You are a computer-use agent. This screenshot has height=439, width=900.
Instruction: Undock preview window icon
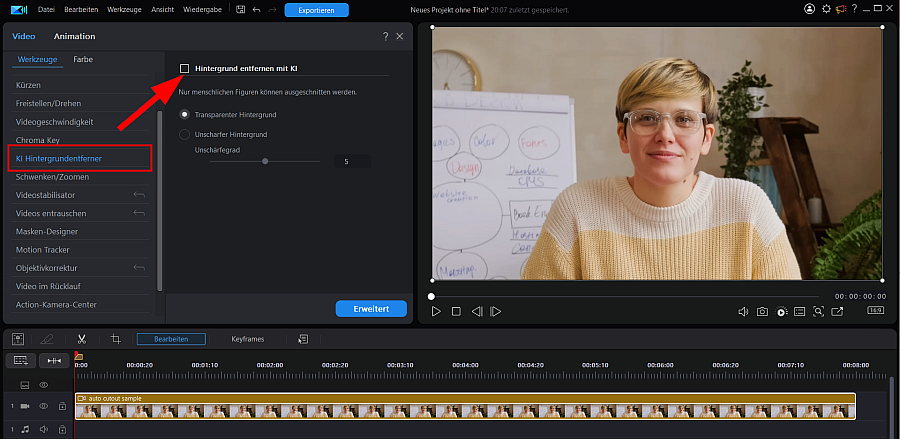pyautogui.click(x=837, y=312)
